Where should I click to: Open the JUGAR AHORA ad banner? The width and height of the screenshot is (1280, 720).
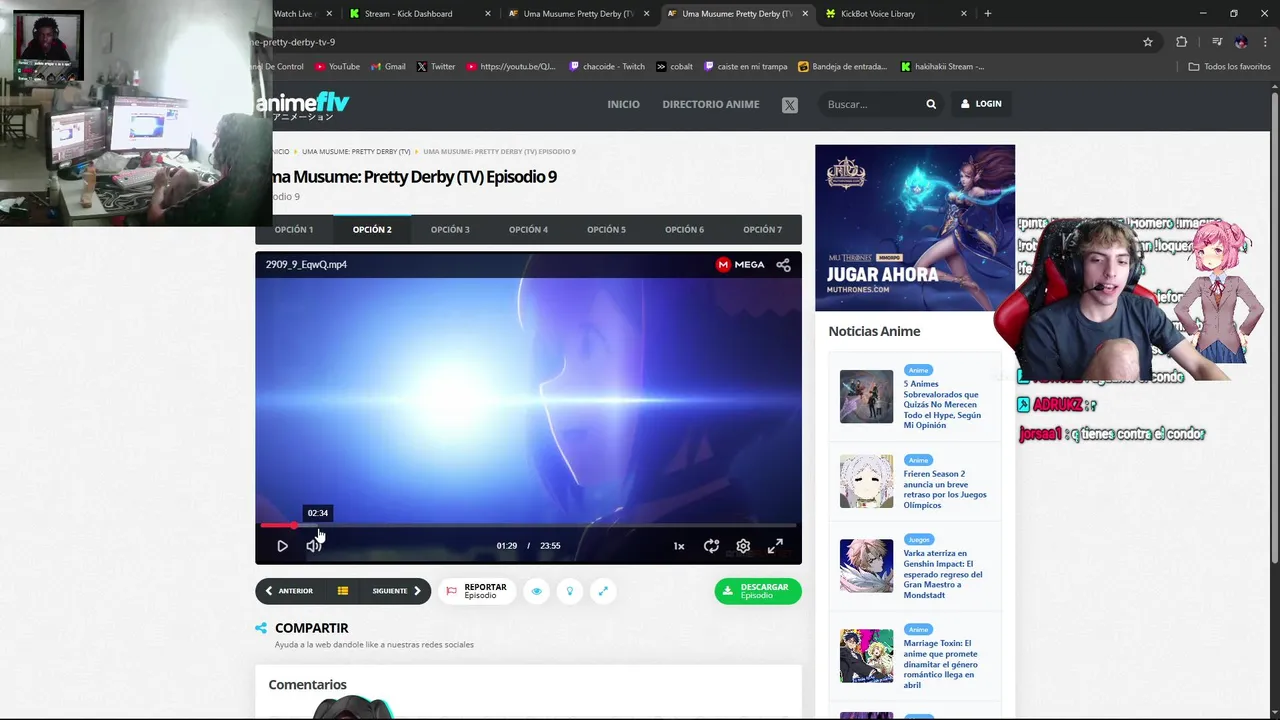click(x=915, y=228)
